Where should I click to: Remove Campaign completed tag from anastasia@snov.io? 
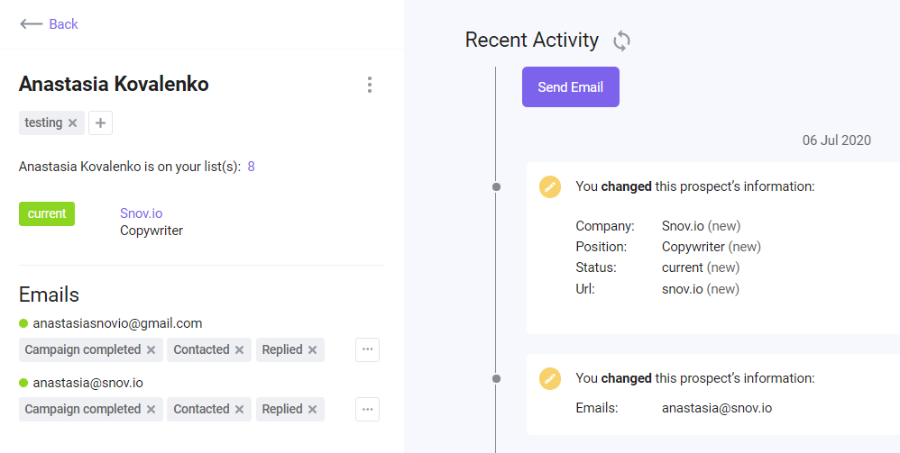(x=151, y=409)
